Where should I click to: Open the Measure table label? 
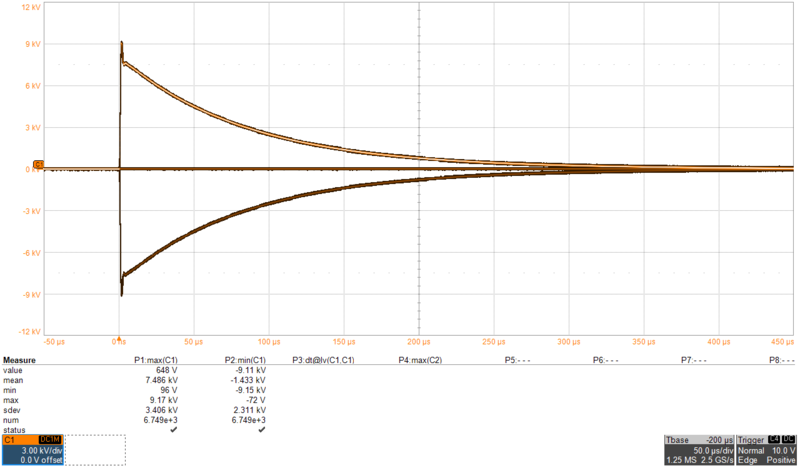[19, 359]
